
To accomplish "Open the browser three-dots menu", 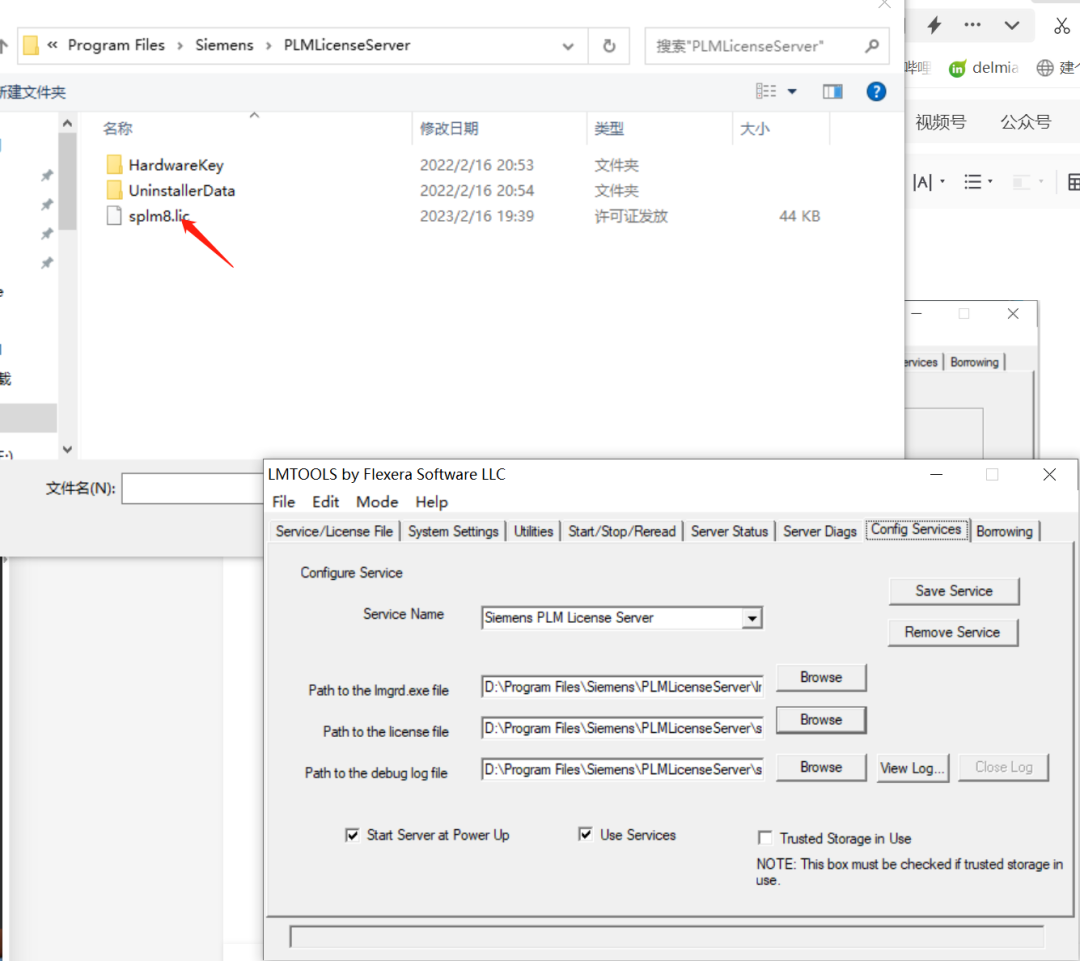I will 973,25.
